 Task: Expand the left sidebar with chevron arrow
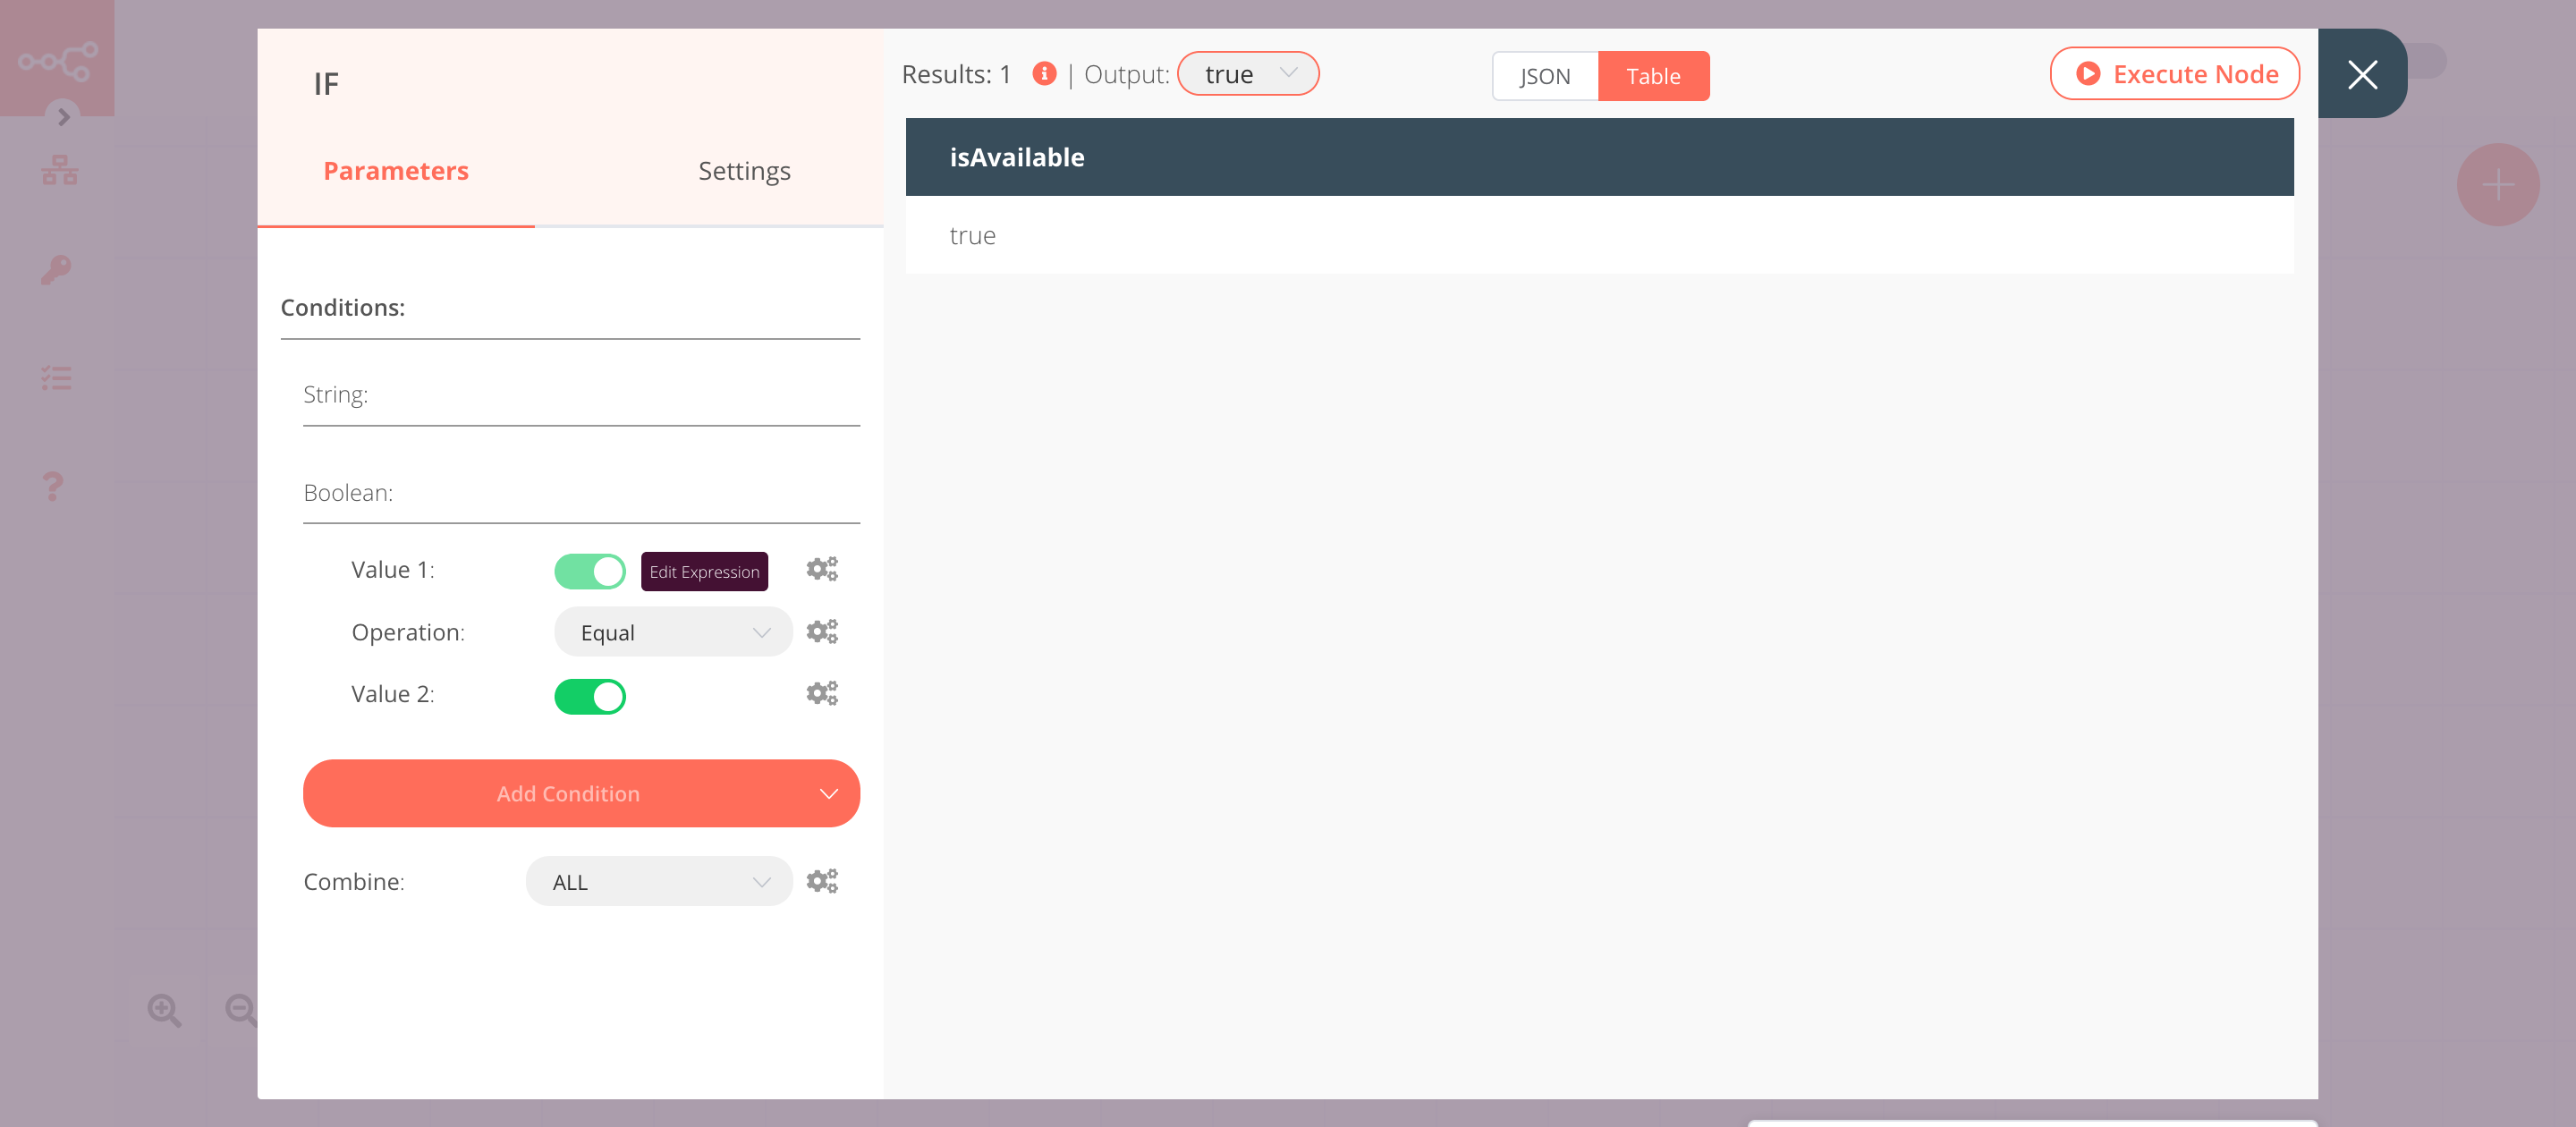(x=64, y=117)
